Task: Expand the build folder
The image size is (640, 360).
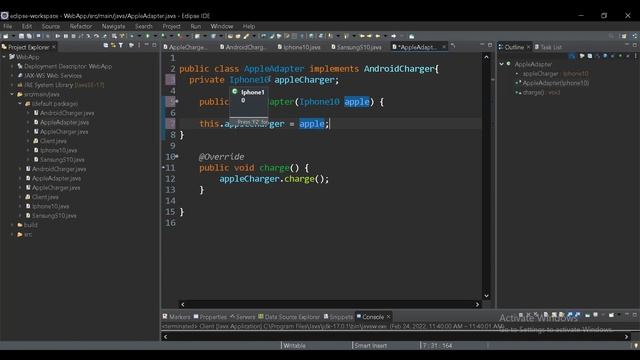Action: (x=12, y=225)
